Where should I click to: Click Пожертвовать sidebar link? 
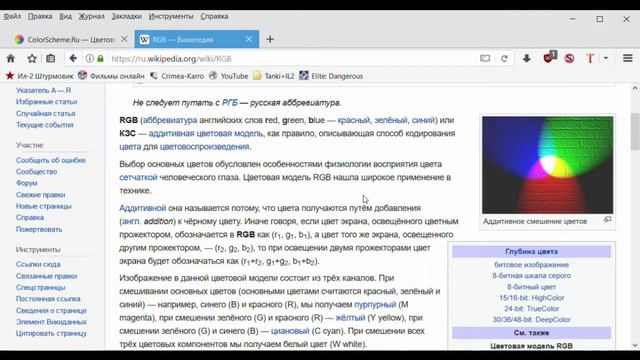click(39, 229)
